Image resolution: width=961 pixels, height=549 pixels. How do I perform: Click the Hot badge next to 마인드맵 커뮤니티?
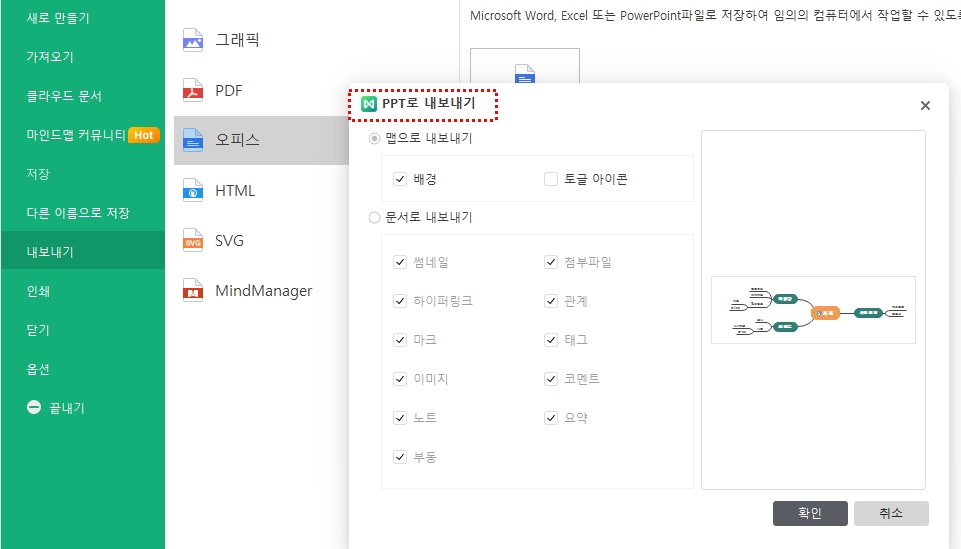click(x=143, y=135)
